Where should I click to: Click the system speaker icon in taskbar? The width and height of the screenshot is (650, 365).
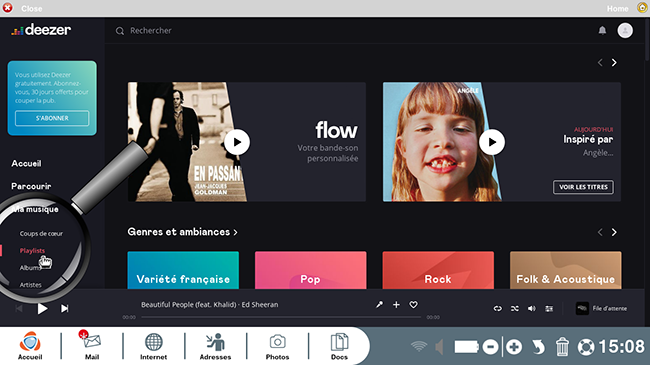coord(439,347)
